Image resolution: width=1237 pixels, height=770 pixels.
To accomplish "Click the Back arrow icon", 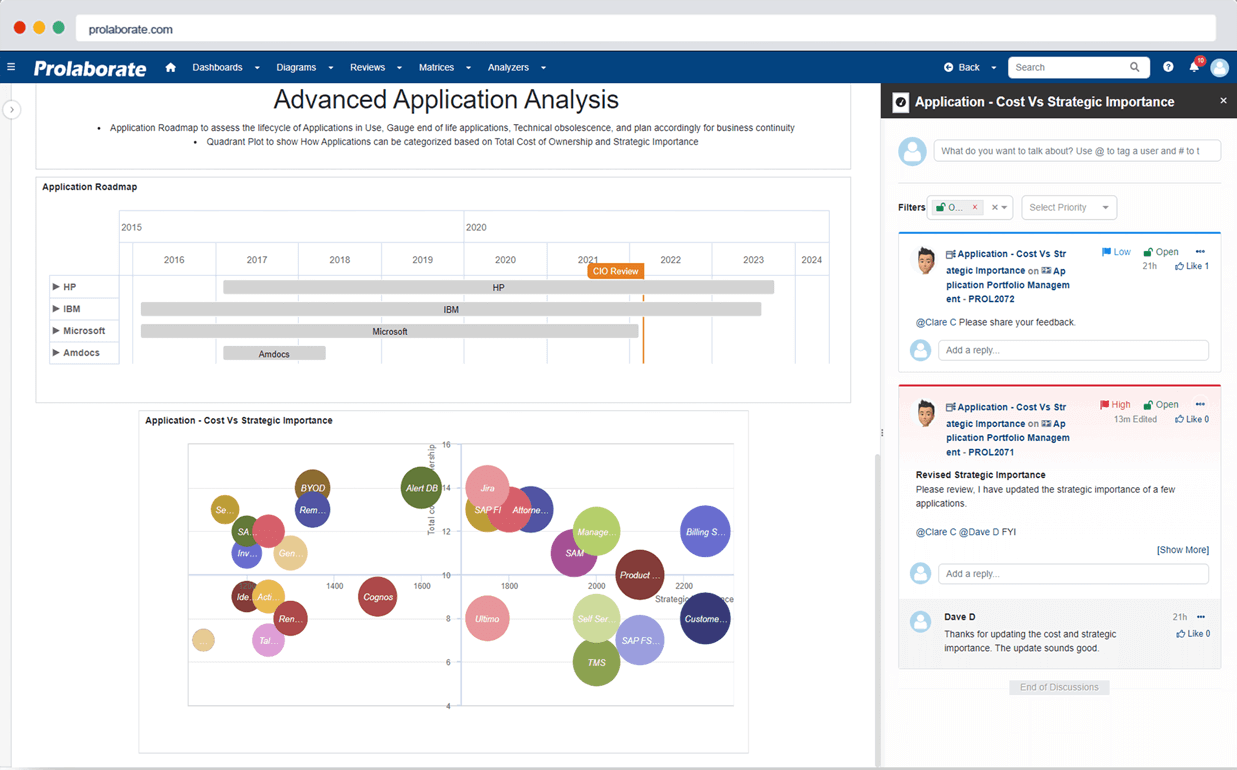I will pyautogui.click(x=949, y=67).
